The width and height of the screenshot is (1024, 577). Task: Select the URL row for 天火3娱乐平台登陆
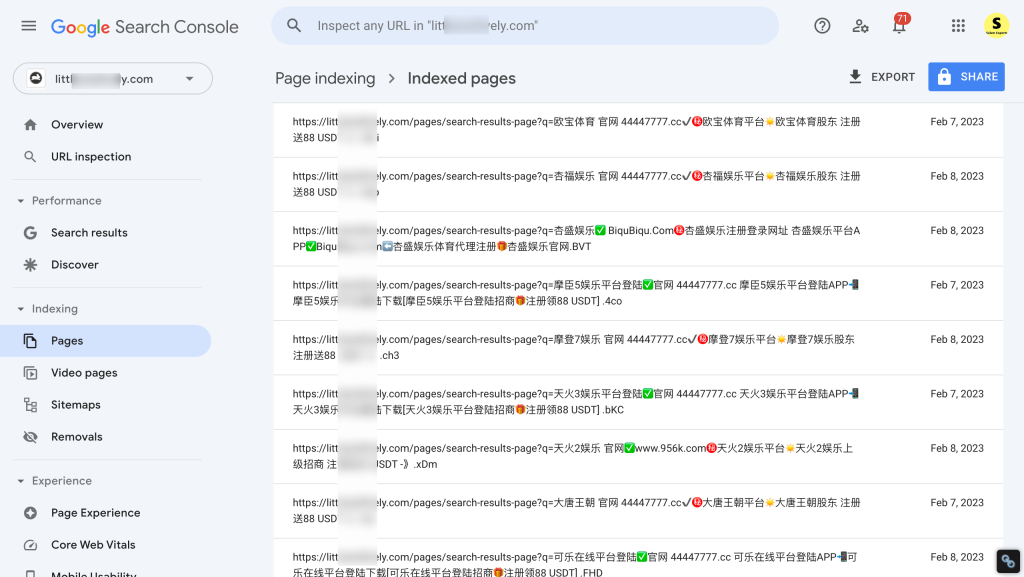[x=638, y=402]
